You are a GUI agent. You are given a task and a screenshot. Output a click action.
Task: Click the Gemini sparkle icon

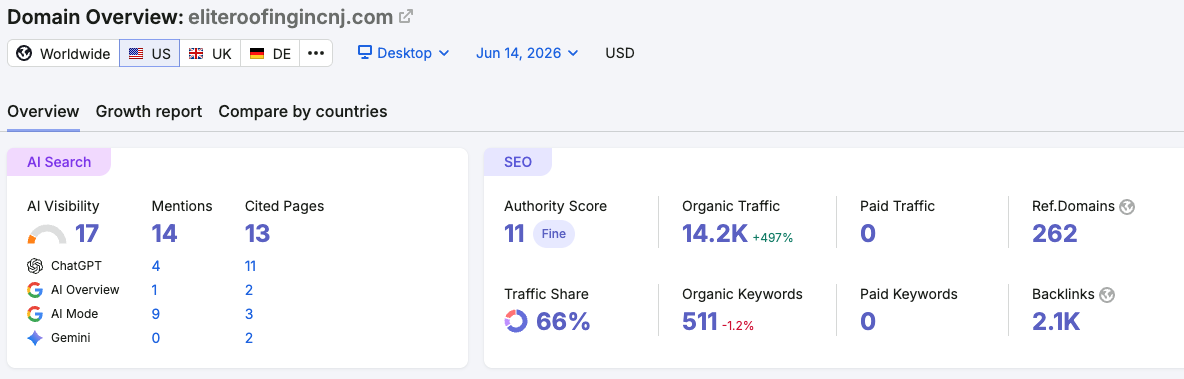(34, 338)
